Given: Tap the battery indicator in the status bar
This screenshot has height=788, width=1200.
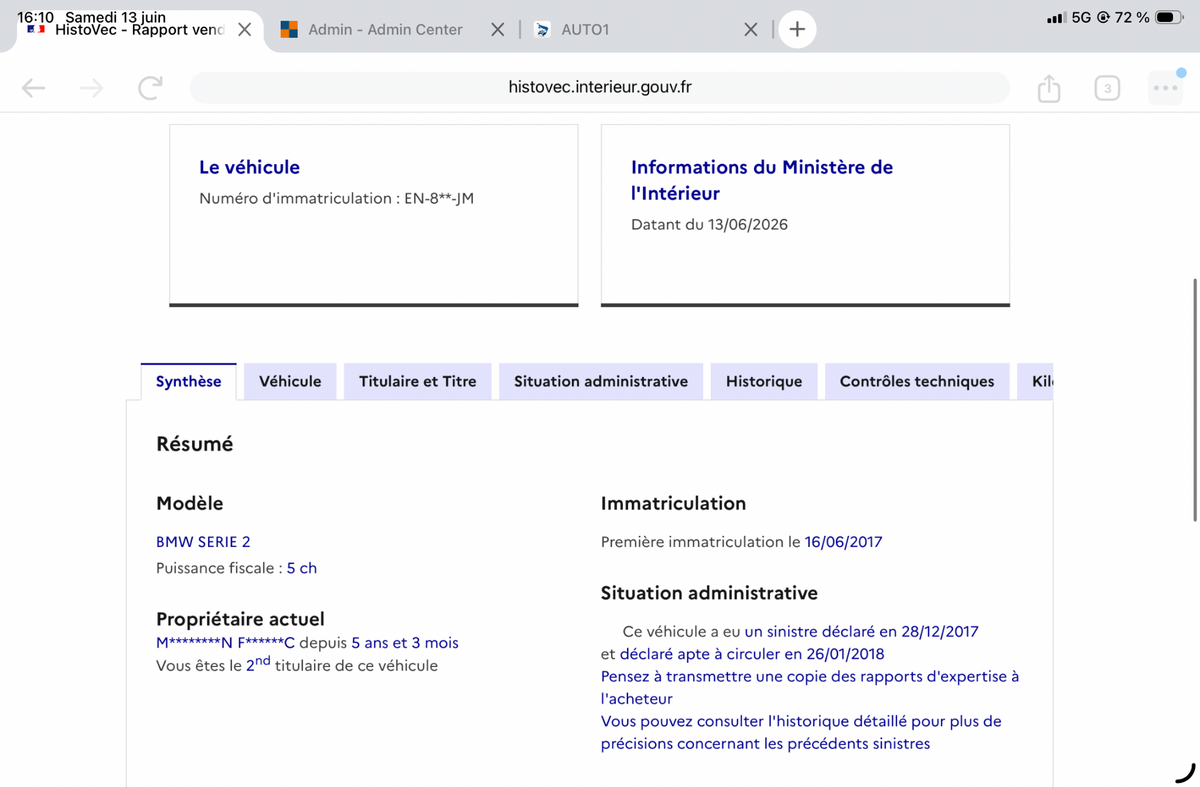Looking at the screenshot, I should (x=1169, y=17).
